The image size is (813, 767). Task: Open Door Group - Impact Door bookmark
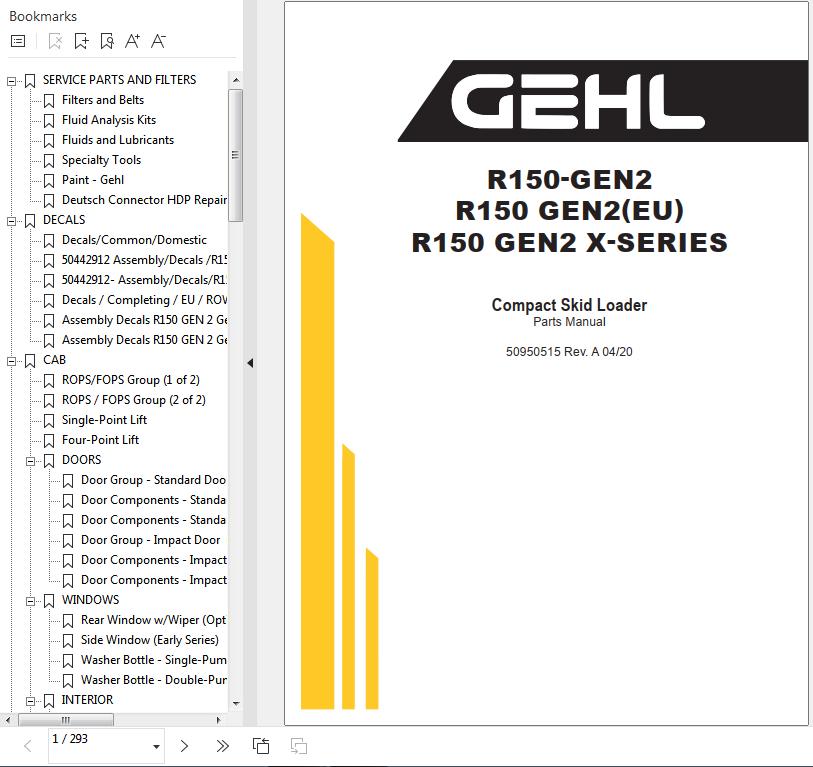(150, 540)
